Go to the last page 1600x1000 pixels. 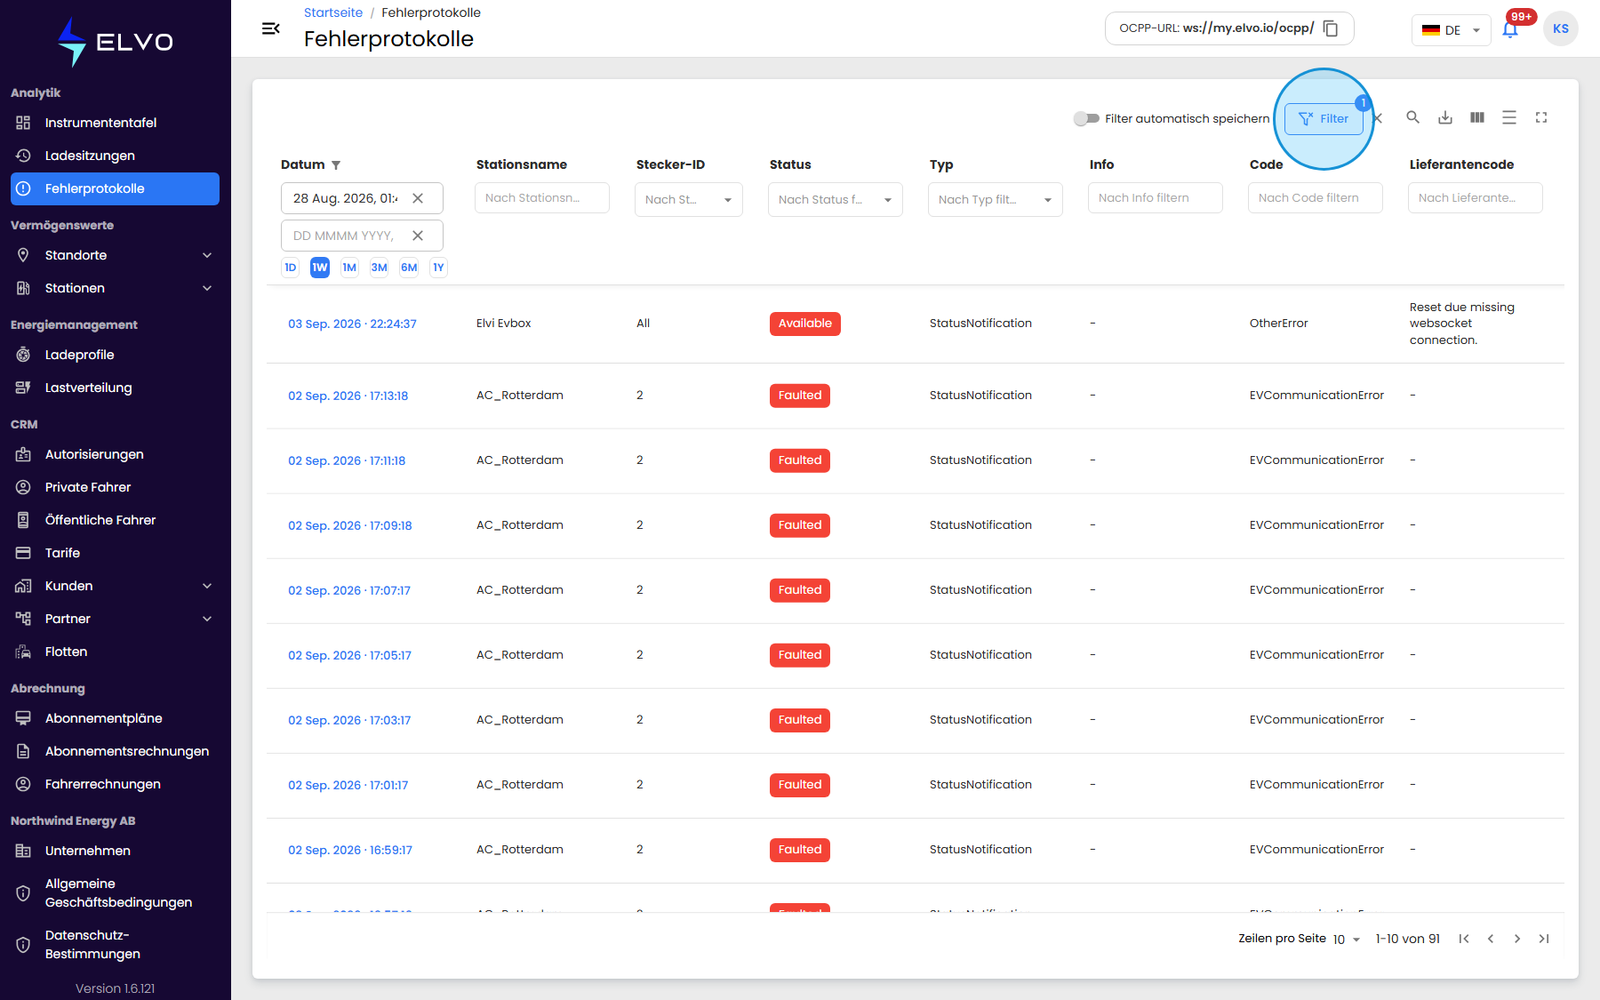pyautogui.click(x=1544, y=938)
